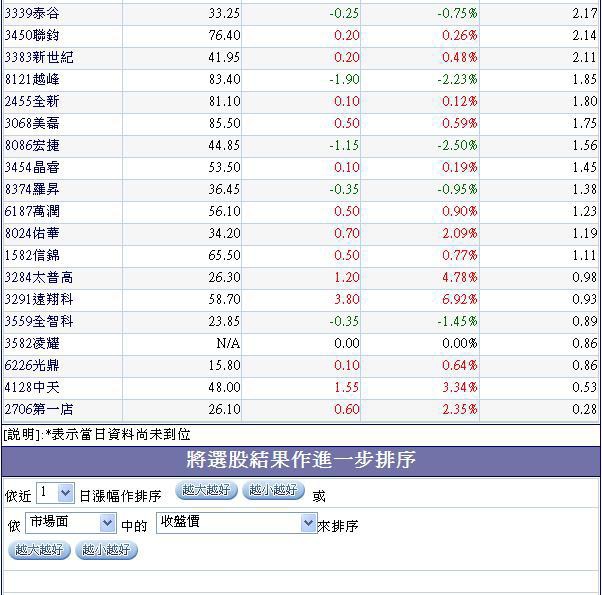Click 越大越好 button beside 日漲幅作排序

(x=206, y=490)
